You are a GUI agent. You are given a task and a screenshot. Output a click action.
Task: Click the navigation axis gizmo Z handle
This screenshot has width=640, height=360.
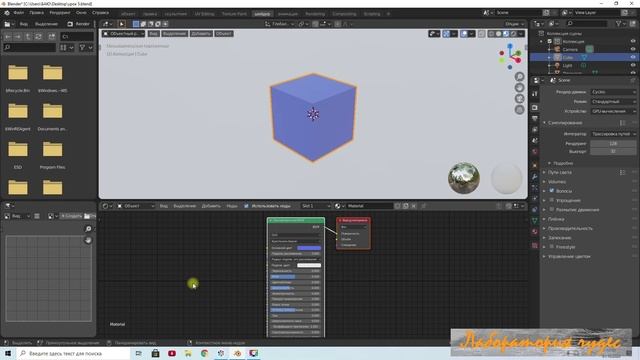click(510, 47)
